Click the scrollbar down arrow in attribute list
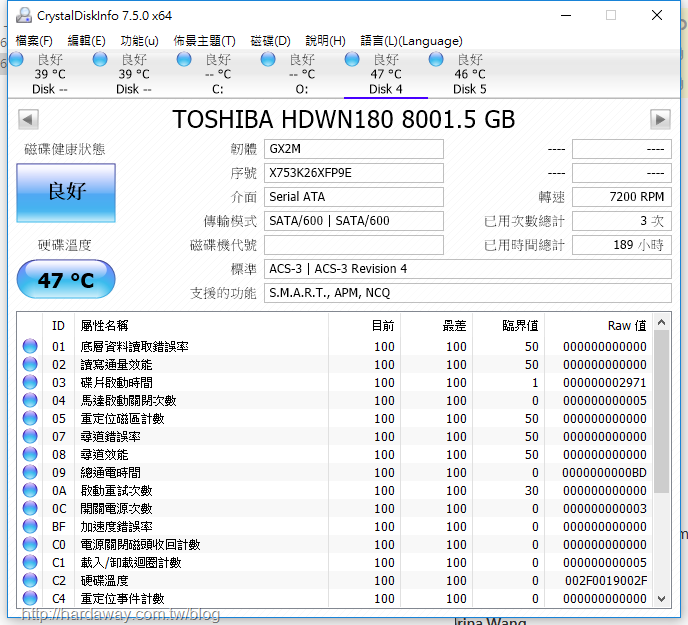The height and width of the screenshot is (625, 688). tap(662, 599)
